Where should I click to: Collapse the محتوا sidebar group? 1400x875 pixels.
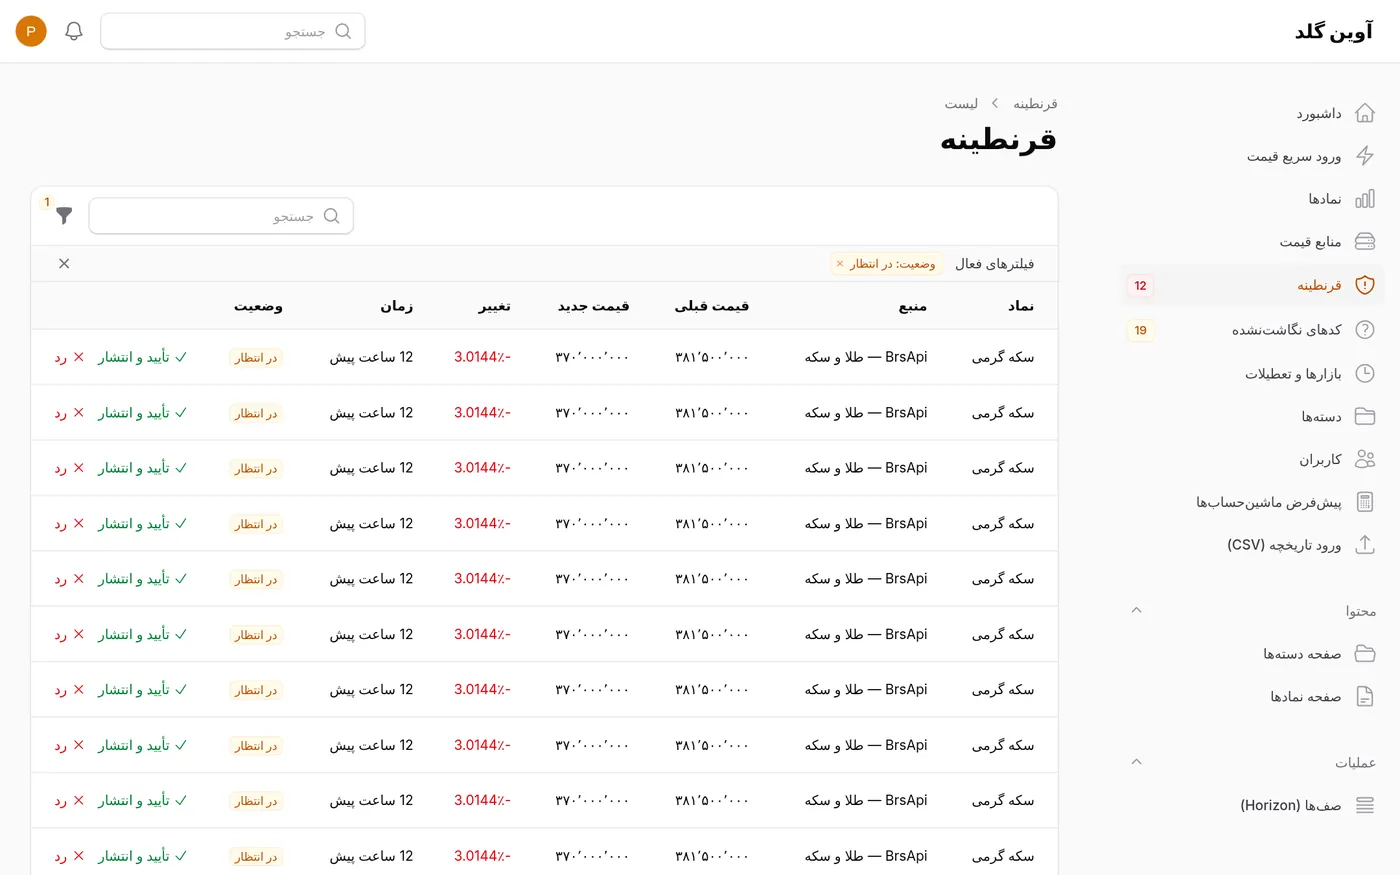1136,610
